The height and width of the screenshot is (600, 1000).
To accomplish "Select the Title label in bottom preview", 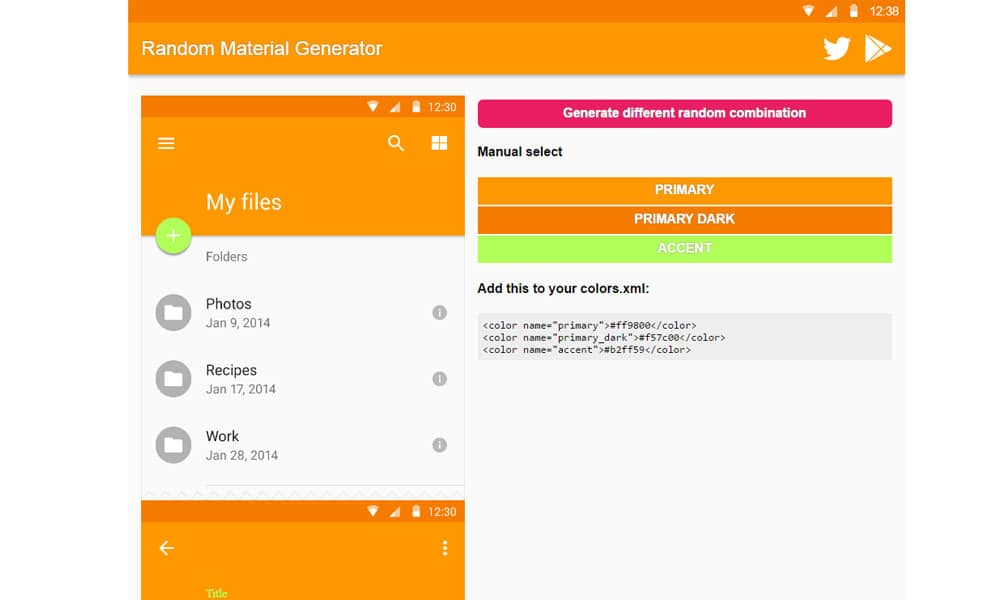I will point(216,592).
